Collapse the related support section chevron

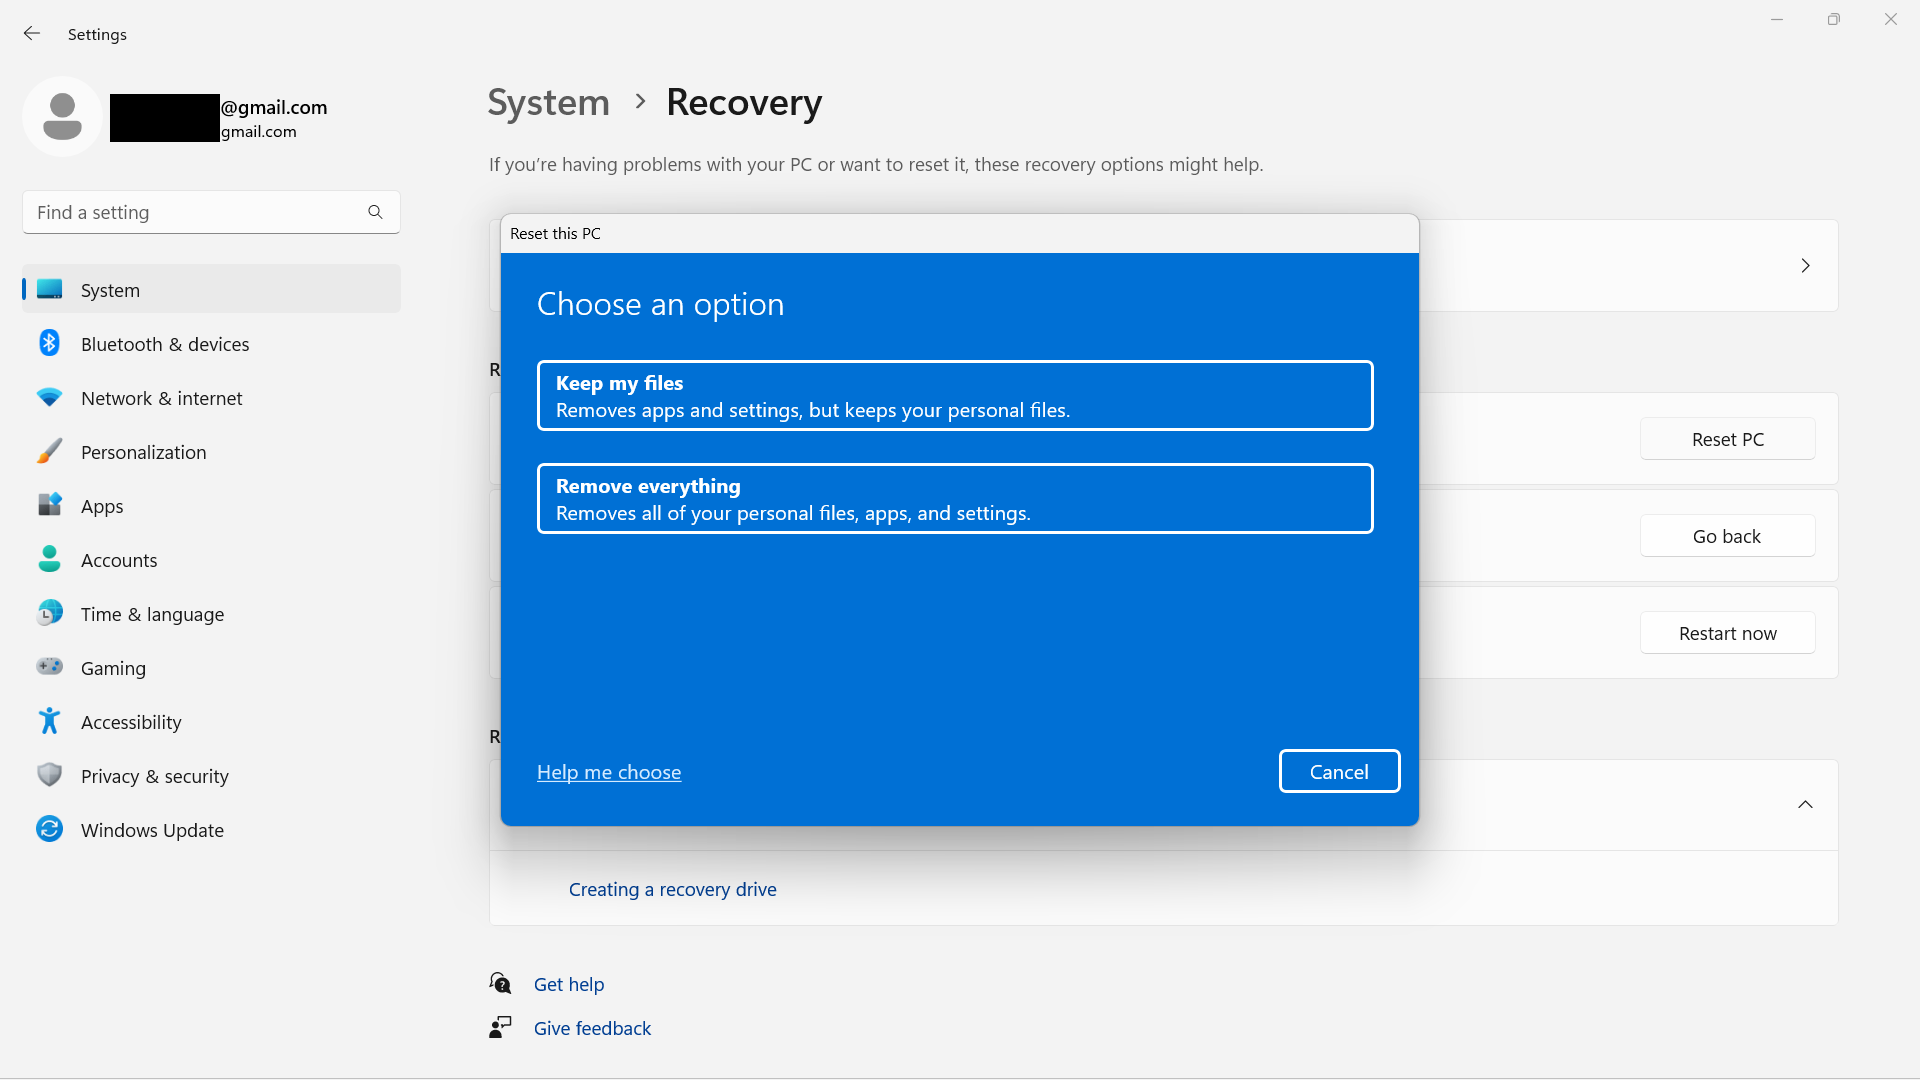point(1805,805)
